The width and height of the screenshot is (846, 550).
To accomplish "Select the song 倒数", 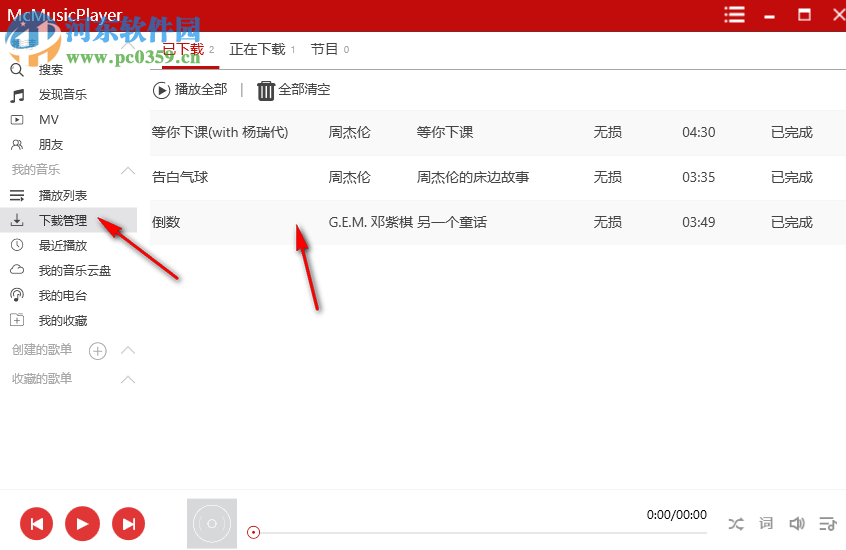I will pos(166,222).
